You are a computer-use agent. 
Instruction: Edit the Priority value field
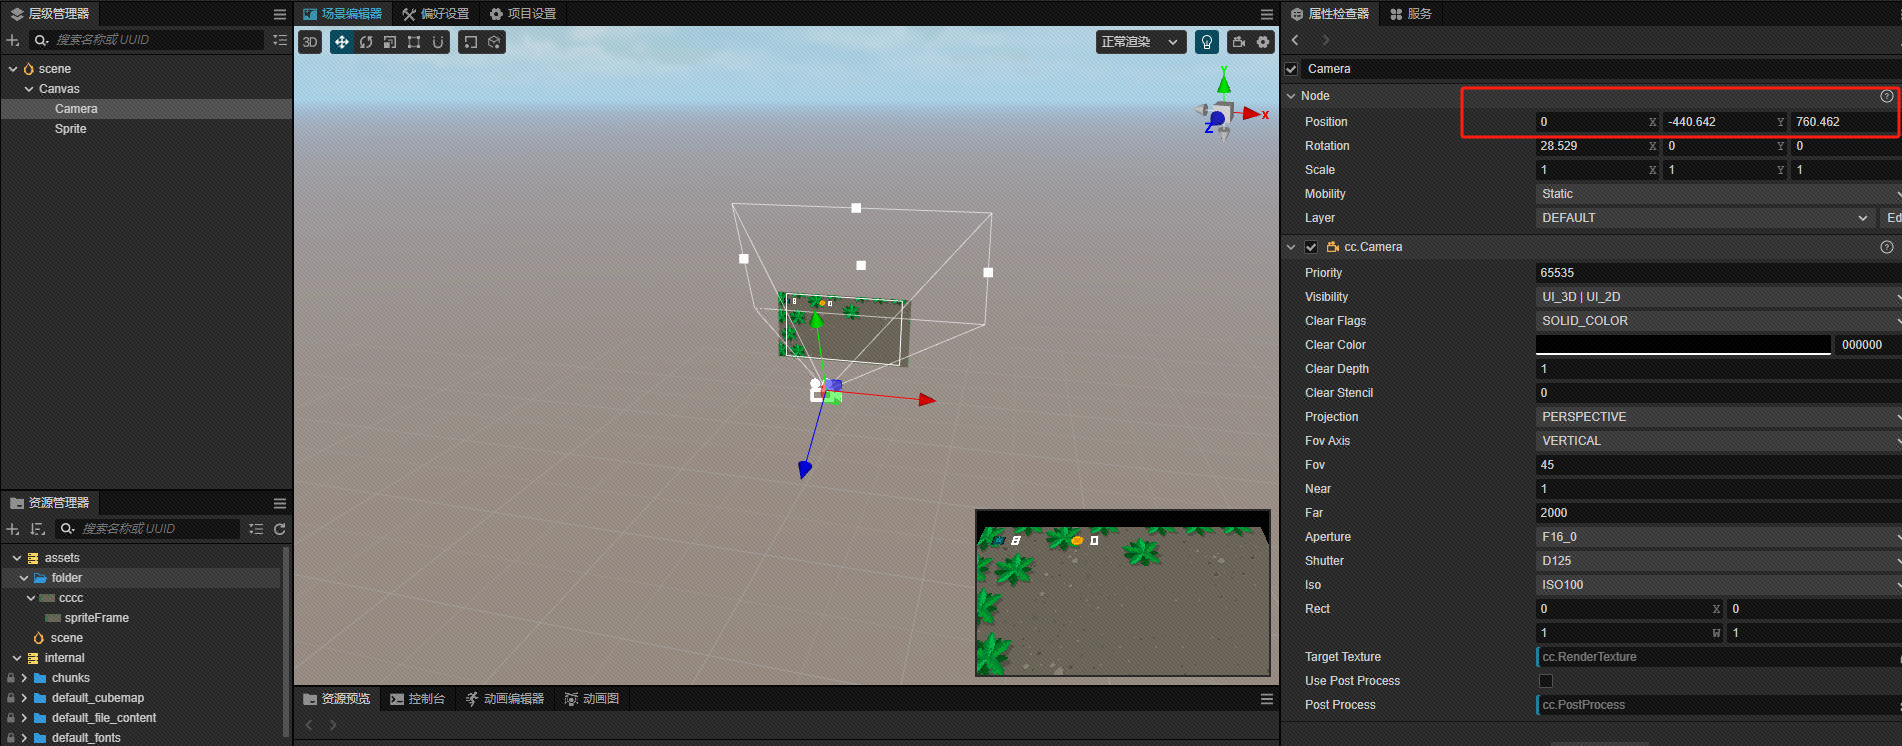1719,273
